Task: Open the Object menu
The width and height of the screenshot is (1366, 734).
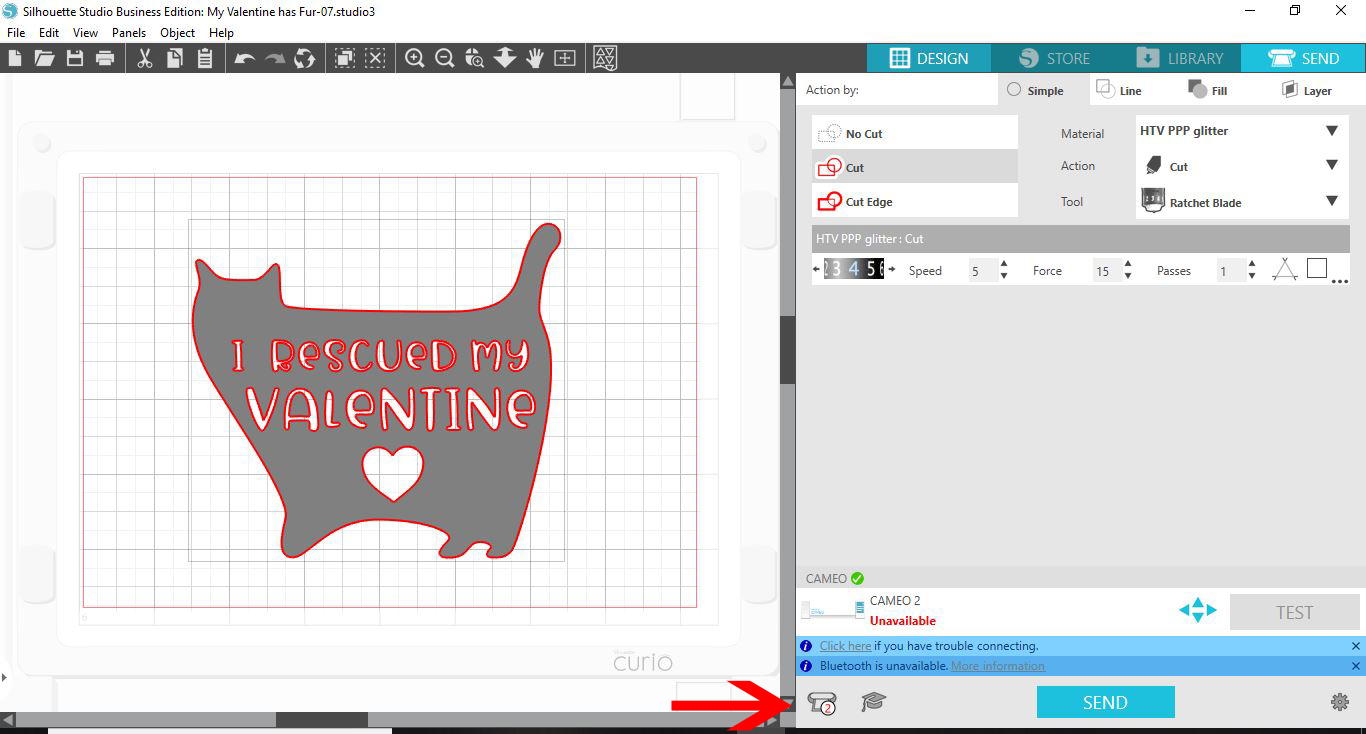Action: (177, 32)
